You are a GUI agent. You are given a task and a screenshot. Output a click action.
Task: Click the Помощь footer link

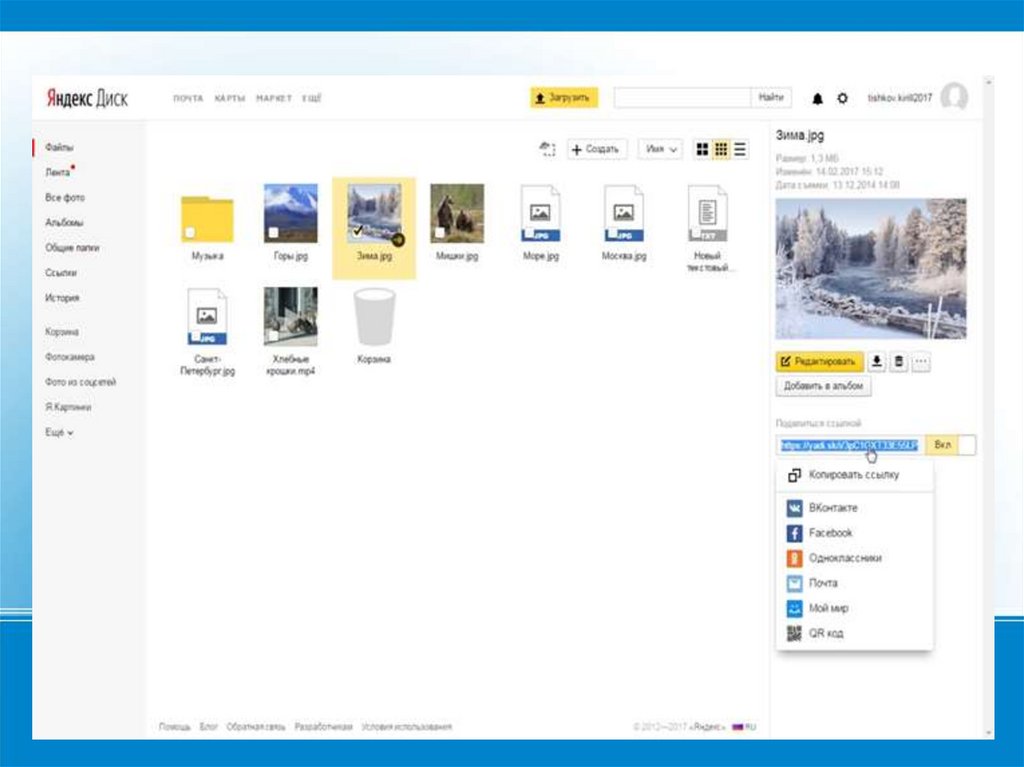tap(175, 726)
